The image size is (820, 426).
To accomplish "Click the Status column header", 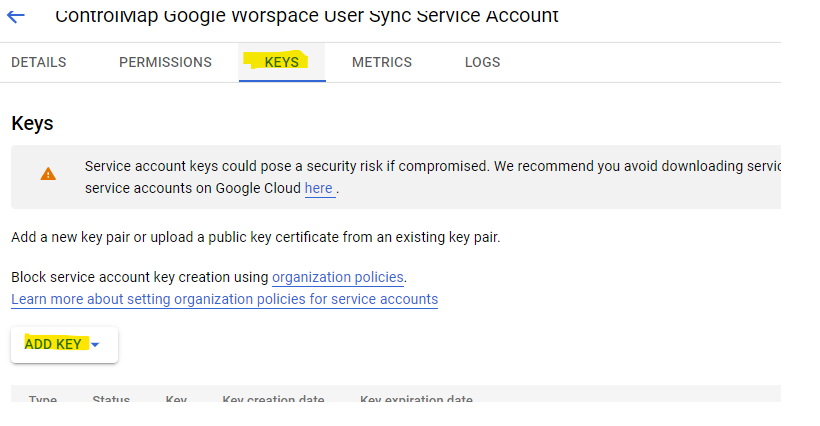I will [x=111, y=400].
